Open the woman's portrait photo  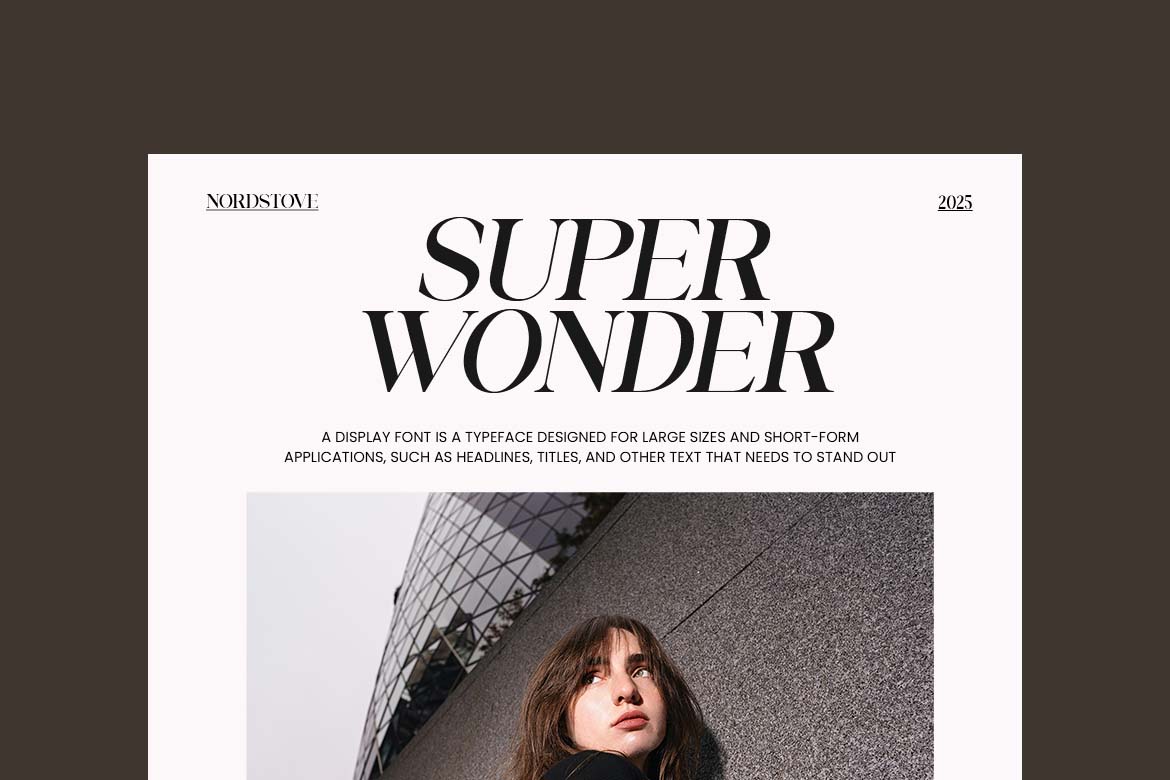click(x=589, y=636)
